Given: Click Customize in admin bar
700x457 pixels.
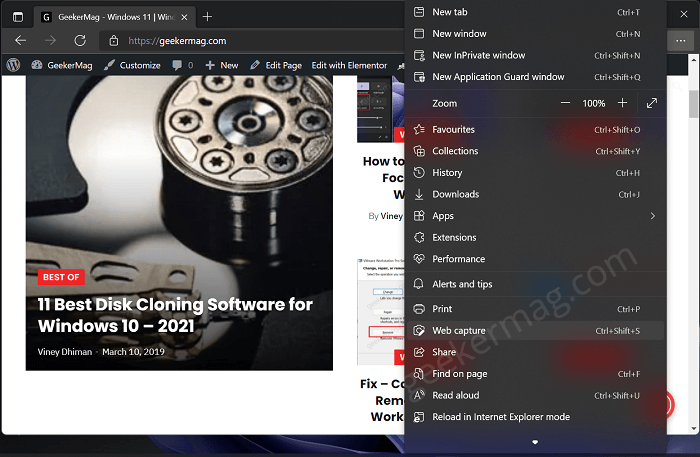Looking at the screenshot, I should [x=132, y=65].
